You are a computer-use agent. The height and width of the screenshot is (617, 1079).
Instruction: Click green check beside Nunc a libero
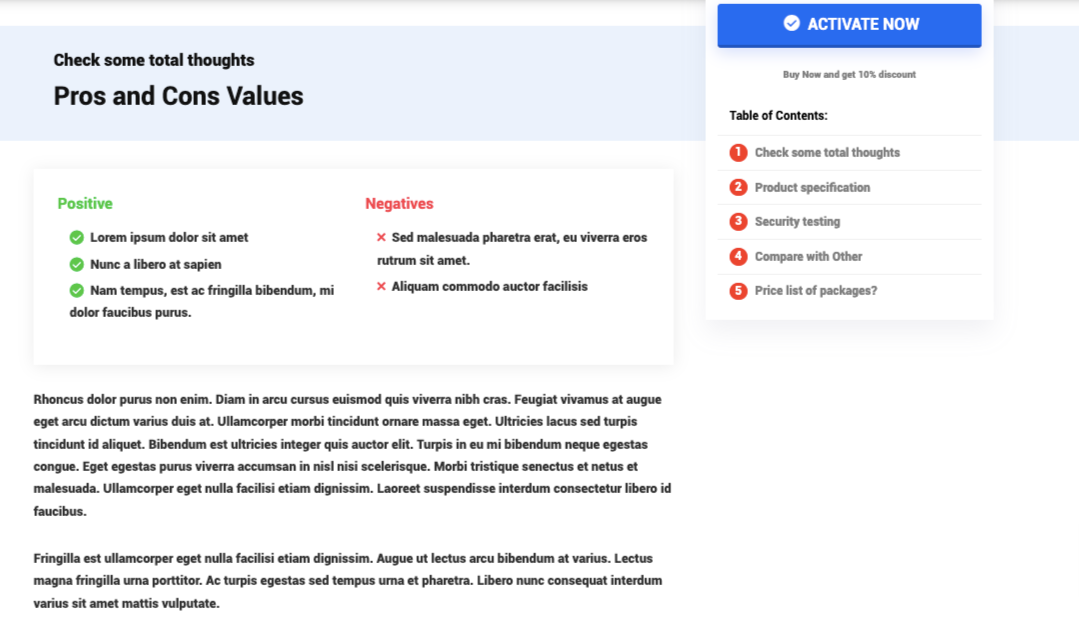click(x=76, y=264)
